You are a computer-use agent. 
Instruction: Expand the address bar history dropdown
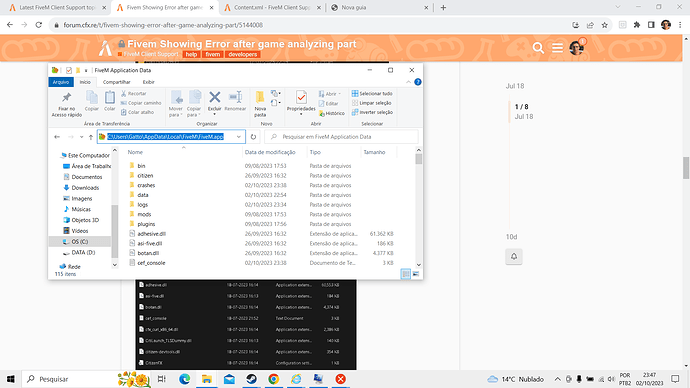coord(239,137)
